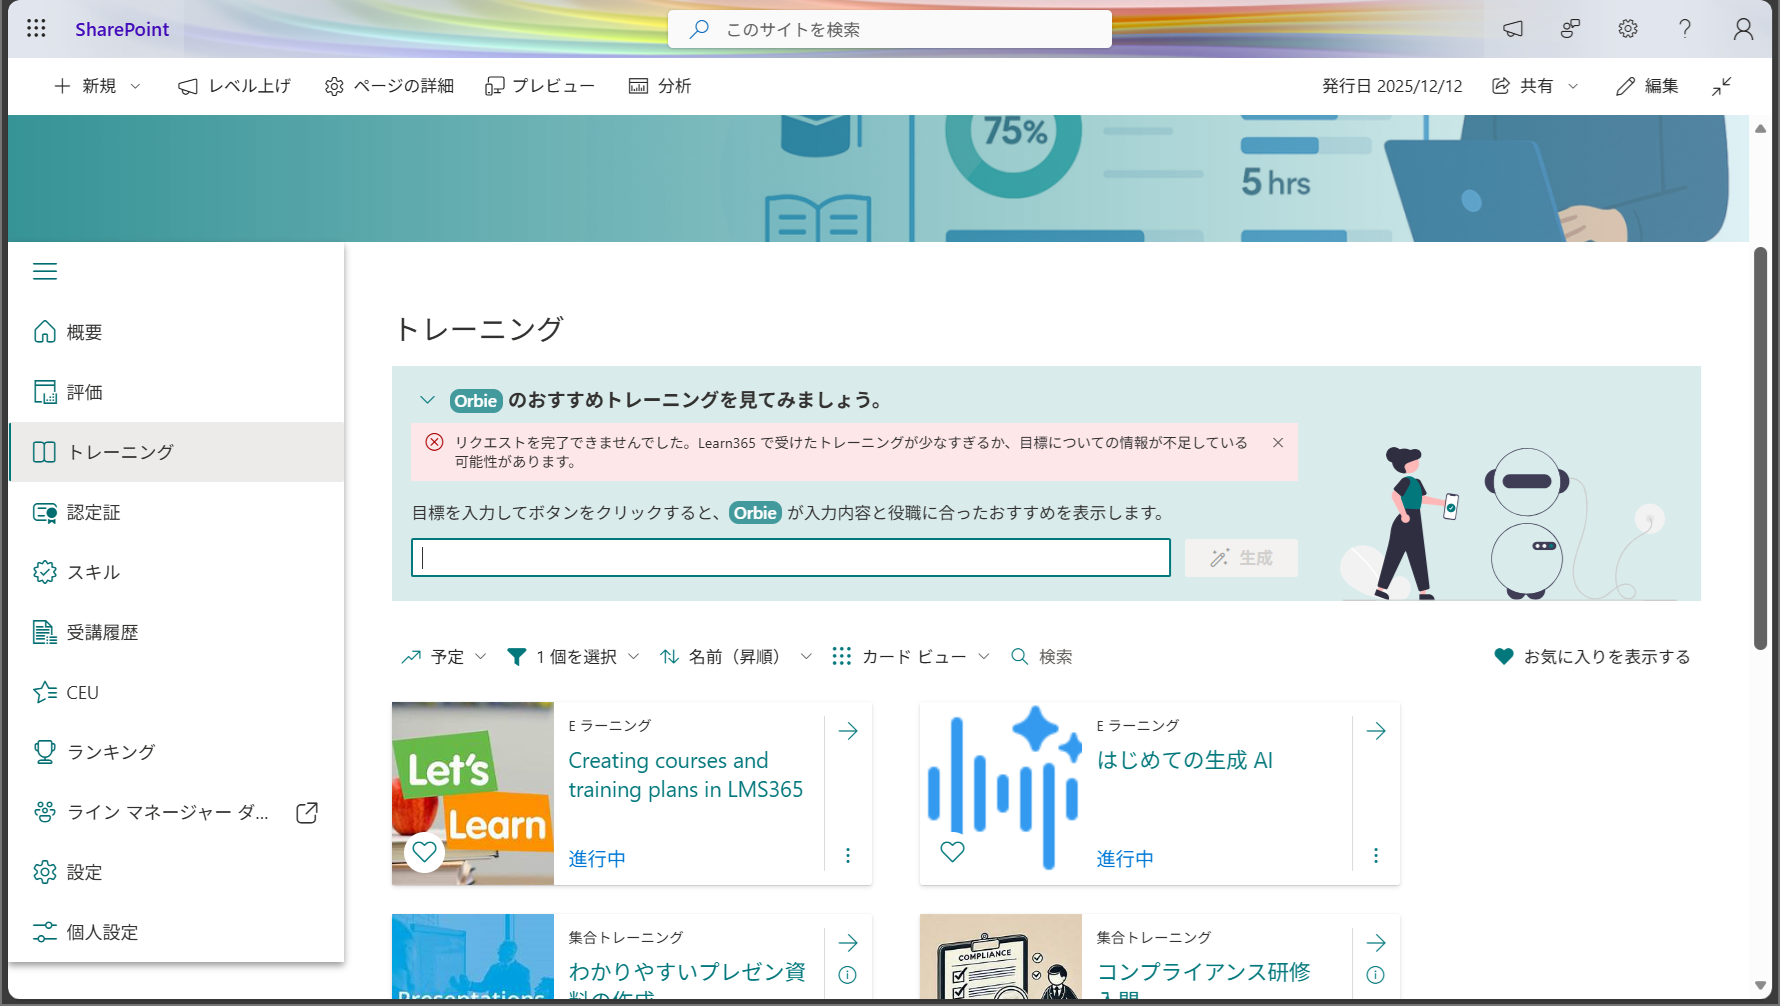This screenshot has width=1780, height=1006.
Task: Open the connections icon in the header
Action: pos(1570,29)
